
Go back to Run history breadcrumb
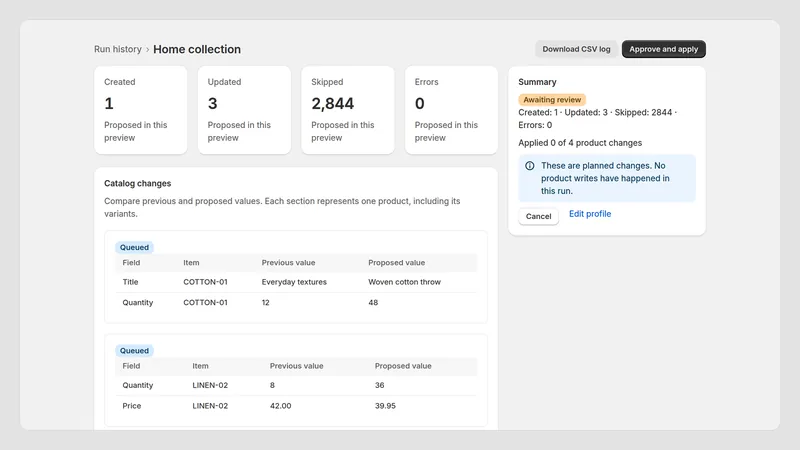(x=118, y=49)
